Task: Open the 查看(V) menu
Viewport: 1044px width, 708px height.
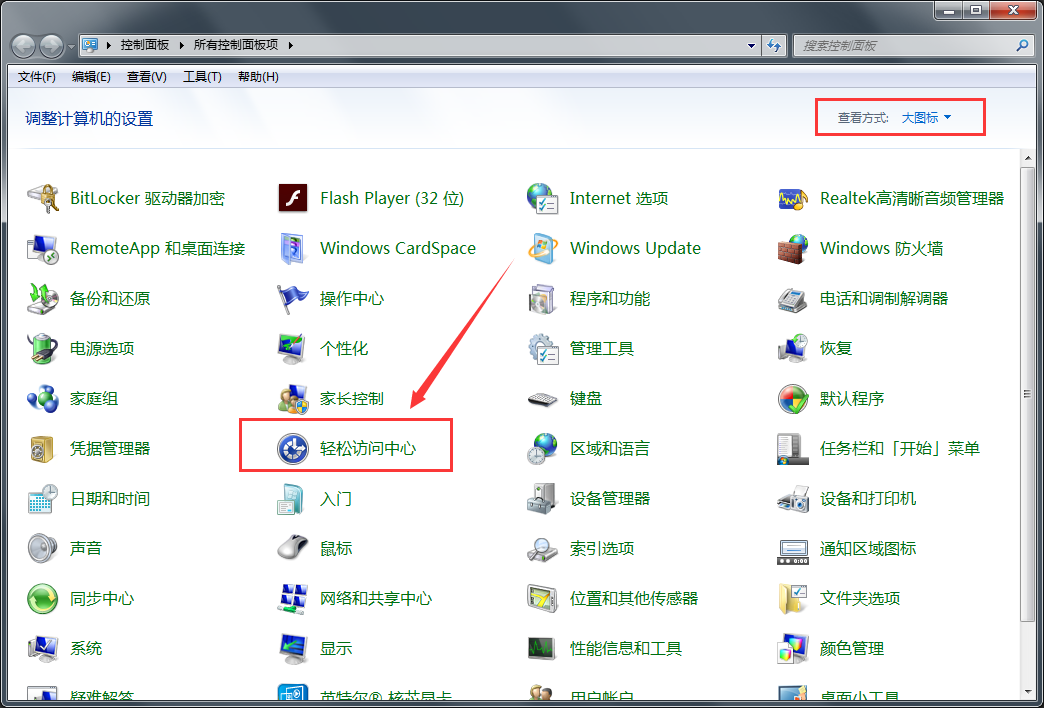Action: (146, 77)
